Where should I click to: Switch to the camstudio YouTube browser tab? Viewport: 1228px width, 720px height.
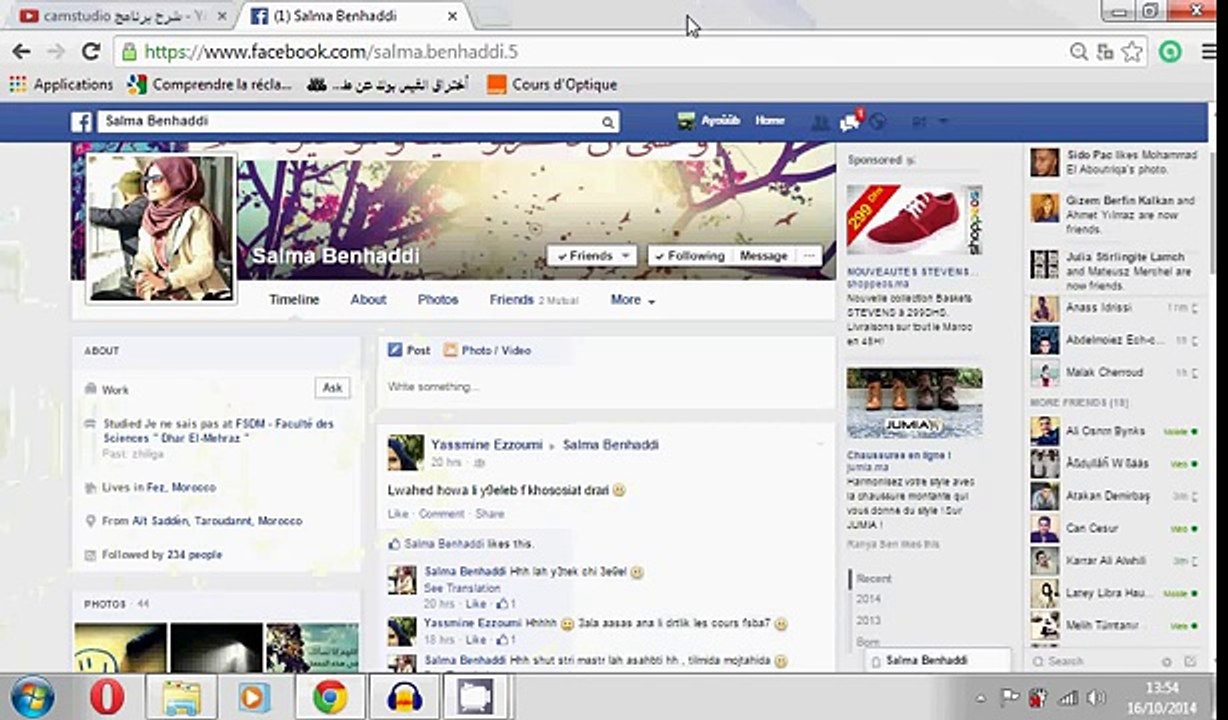coord(120,16)
